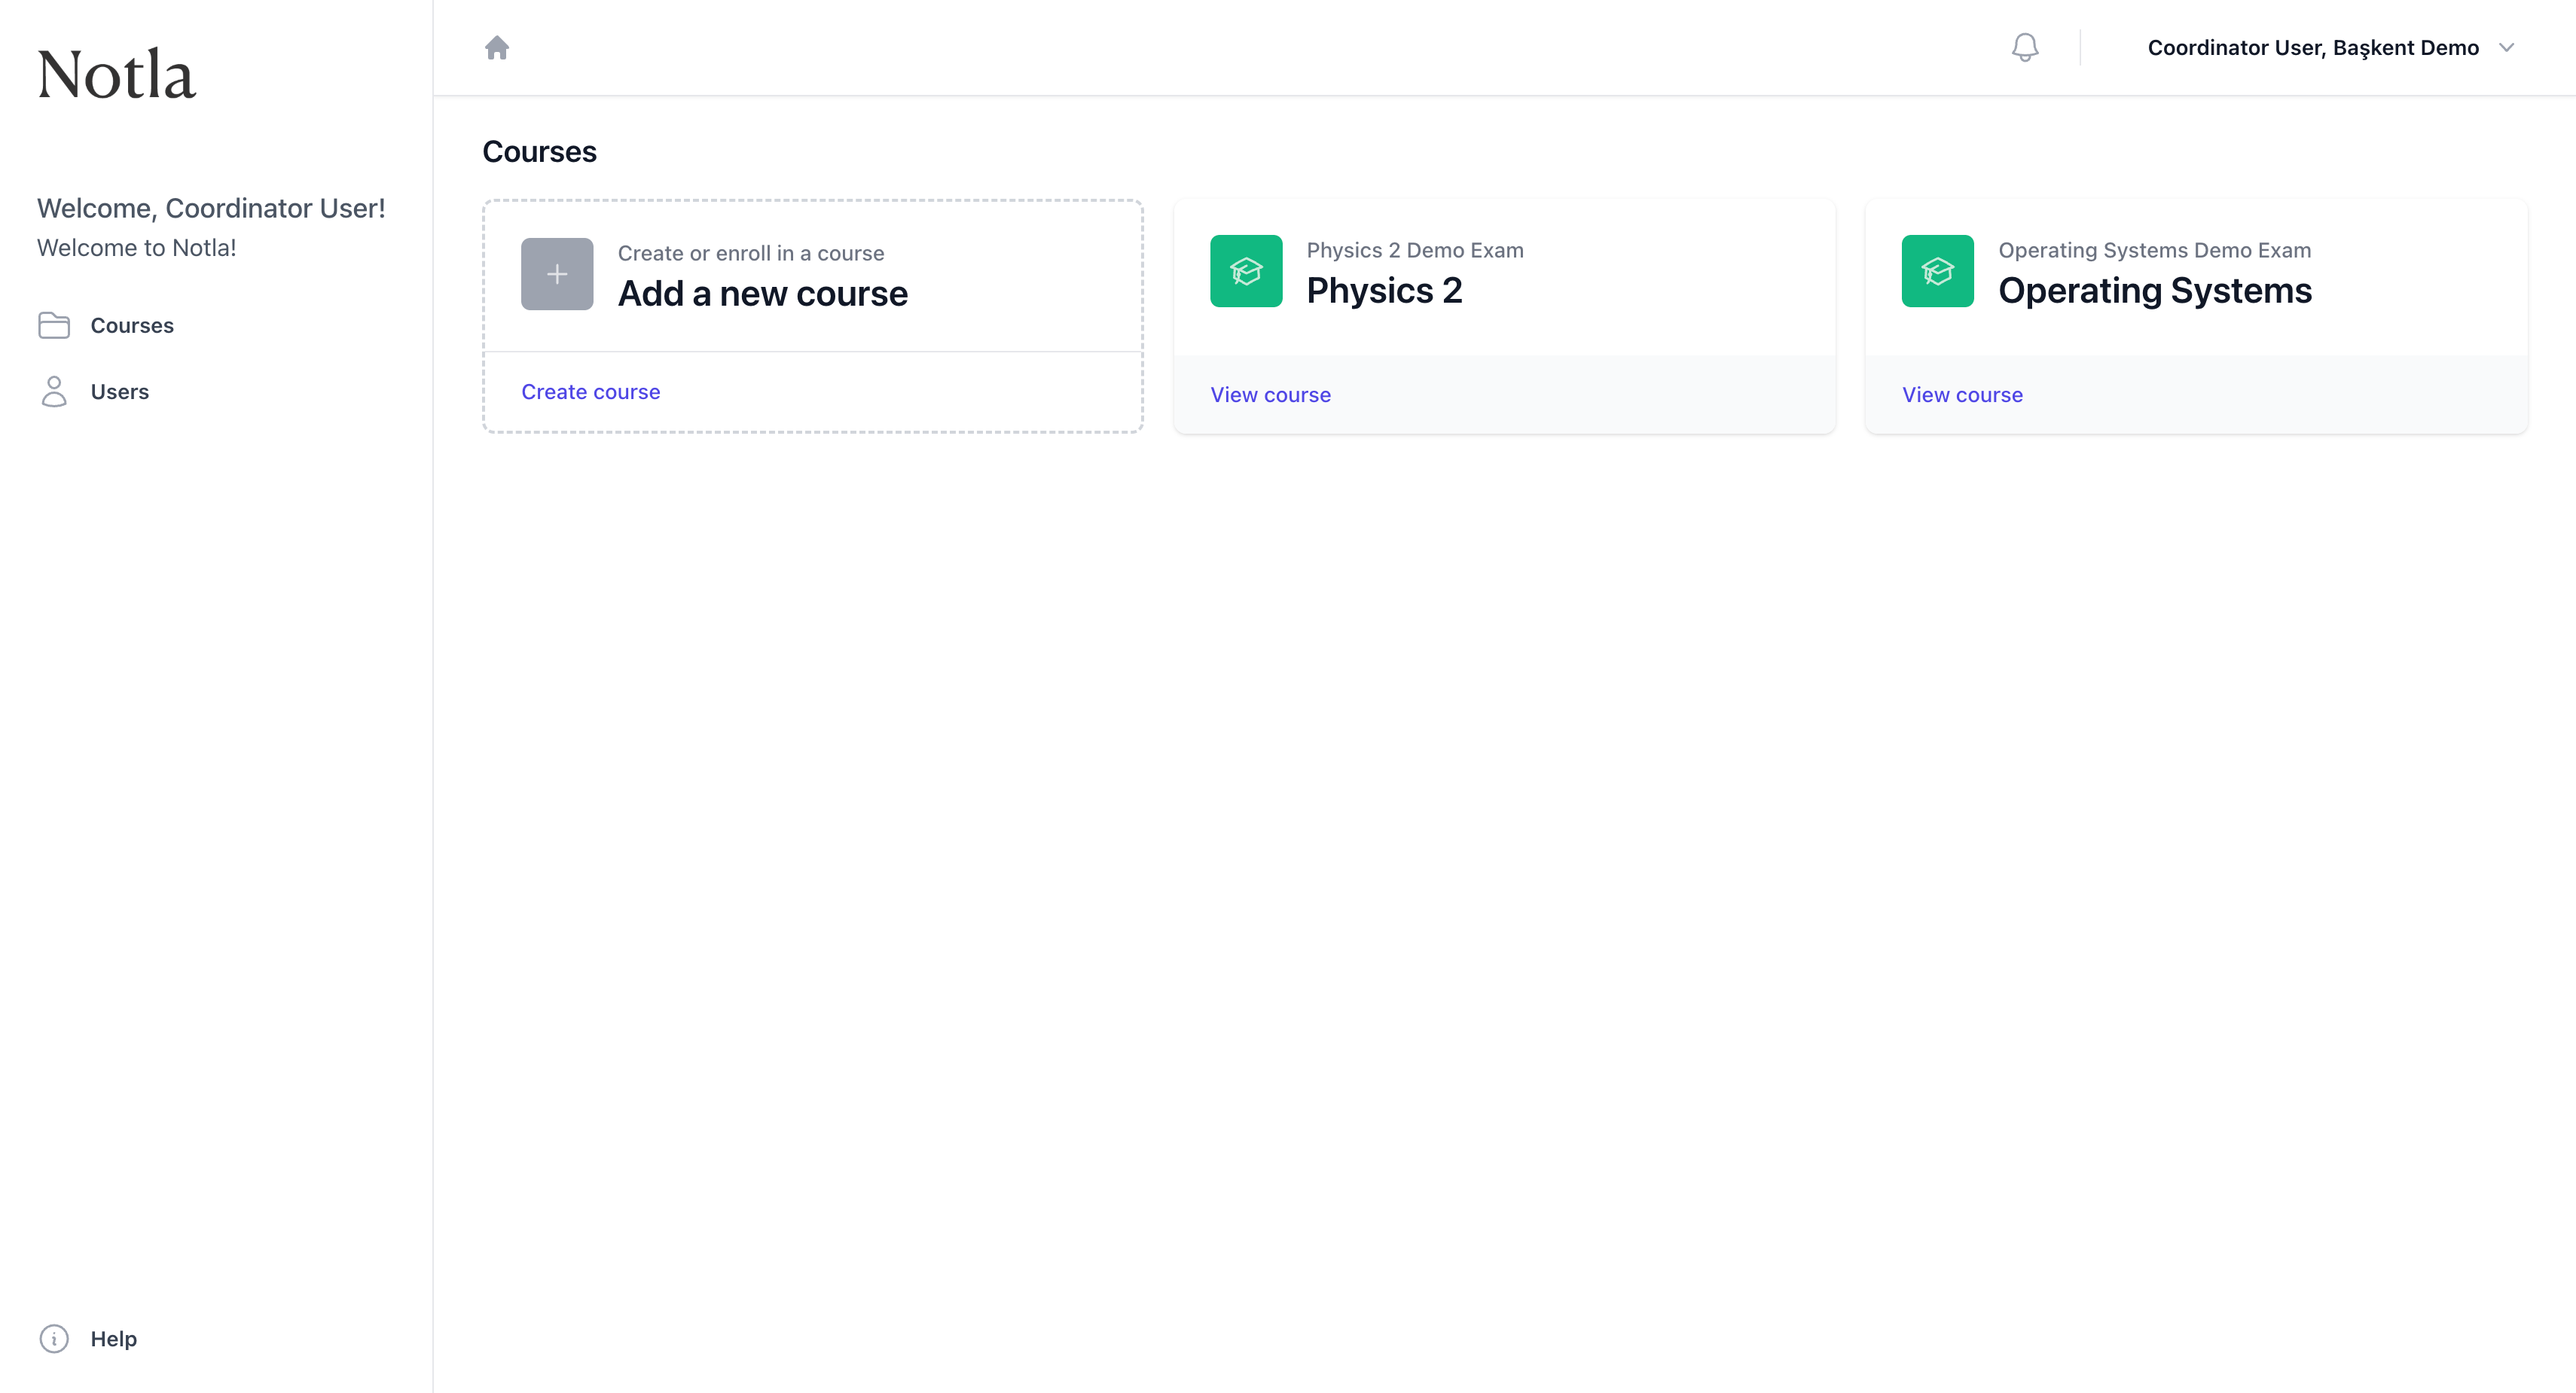Click the Operating Systems graduation cap icon
The height and width of the screenshot is (1393, 2576).
[1938, 271]
